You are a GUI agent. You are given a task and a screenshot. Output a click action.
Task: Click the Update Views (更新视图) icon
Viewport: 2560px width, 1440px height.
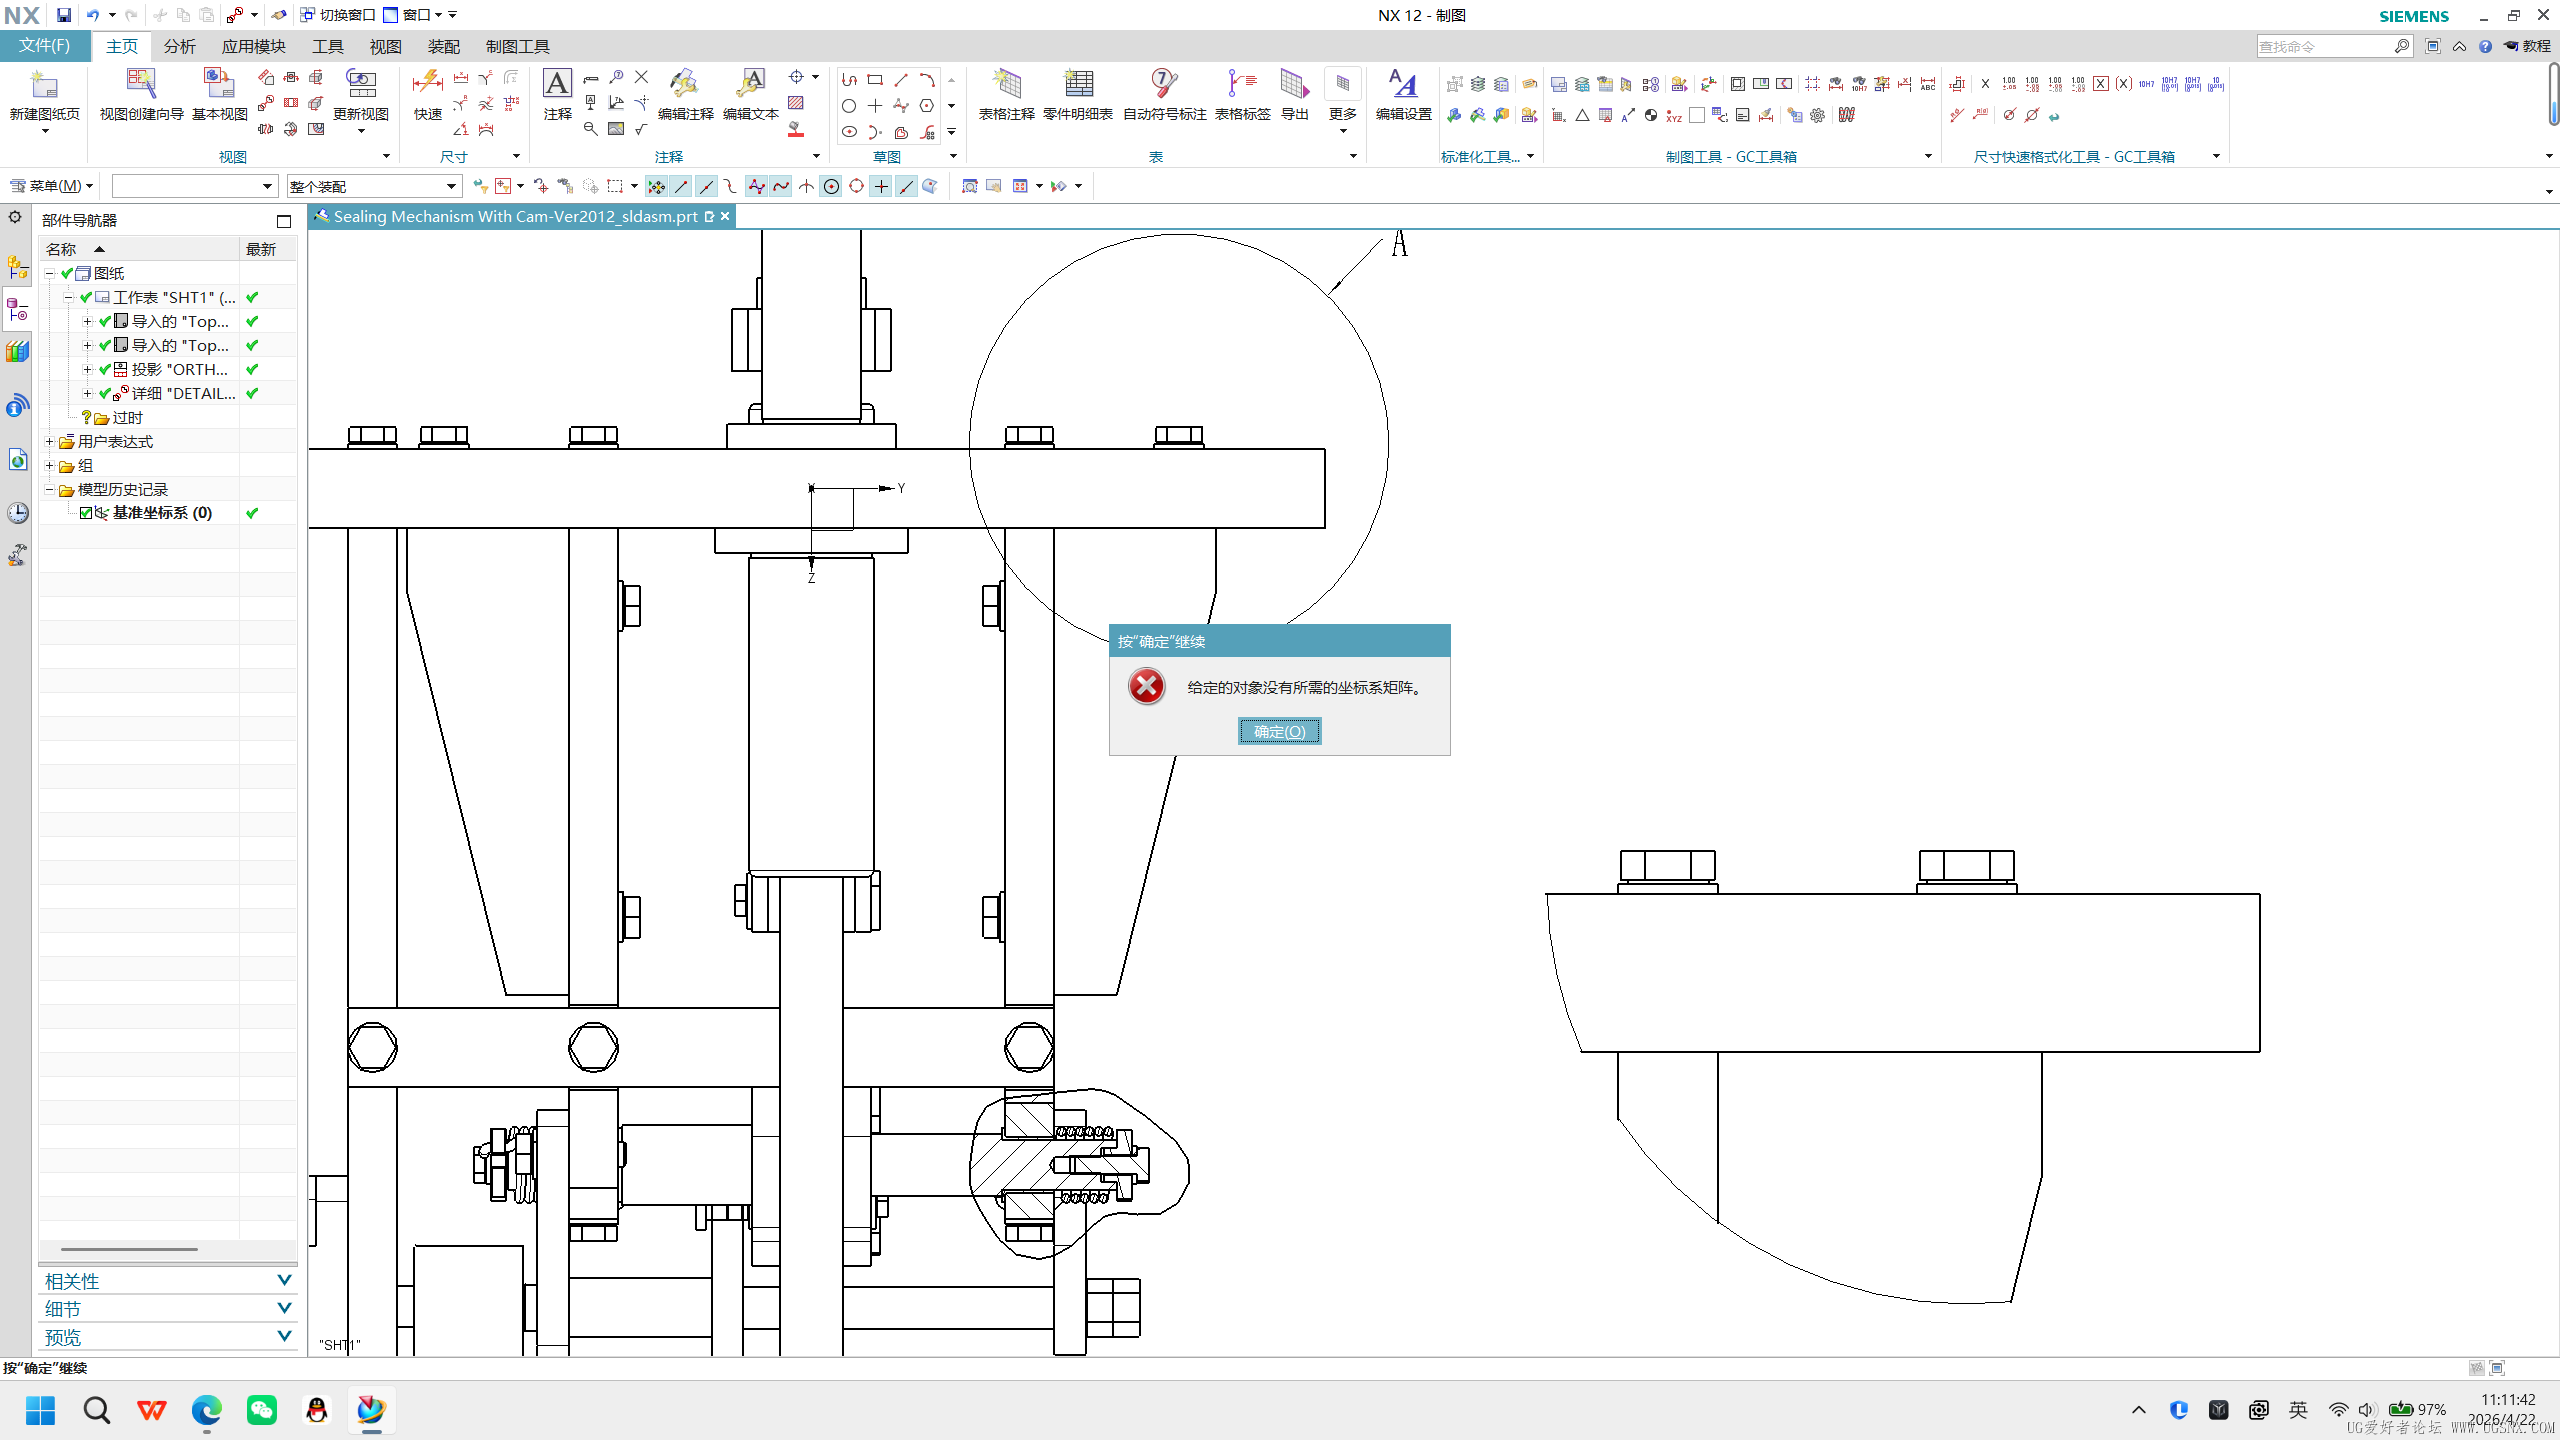361,85
